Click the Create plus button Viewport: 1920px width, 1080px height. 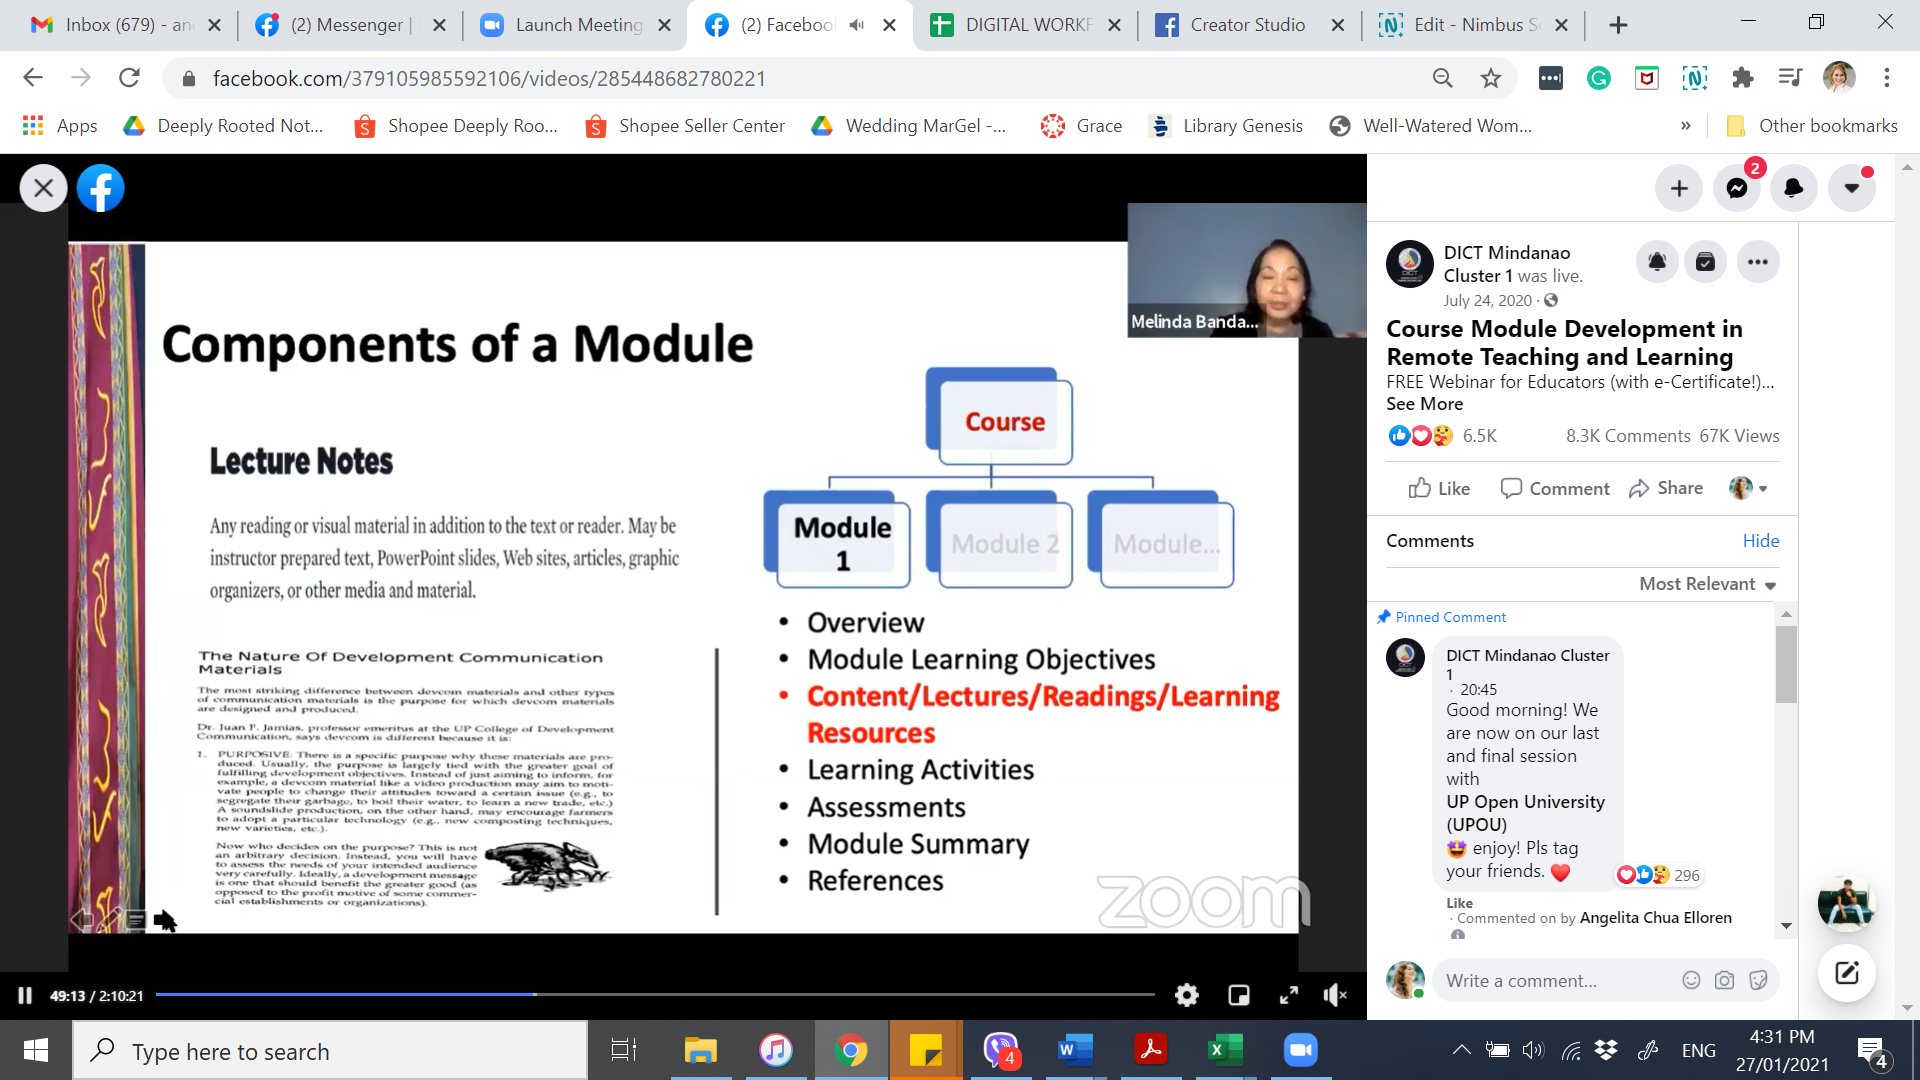1679,188
